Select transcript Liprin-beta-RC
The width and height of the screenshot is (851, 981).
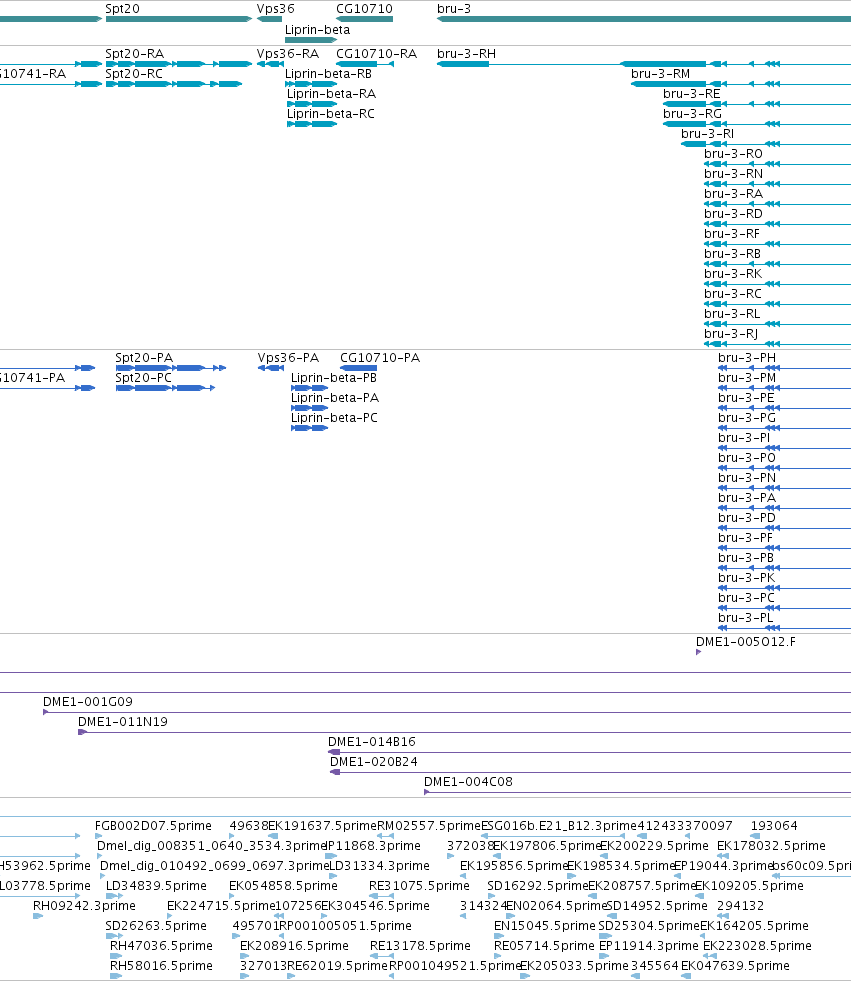(x=330, y=114)
